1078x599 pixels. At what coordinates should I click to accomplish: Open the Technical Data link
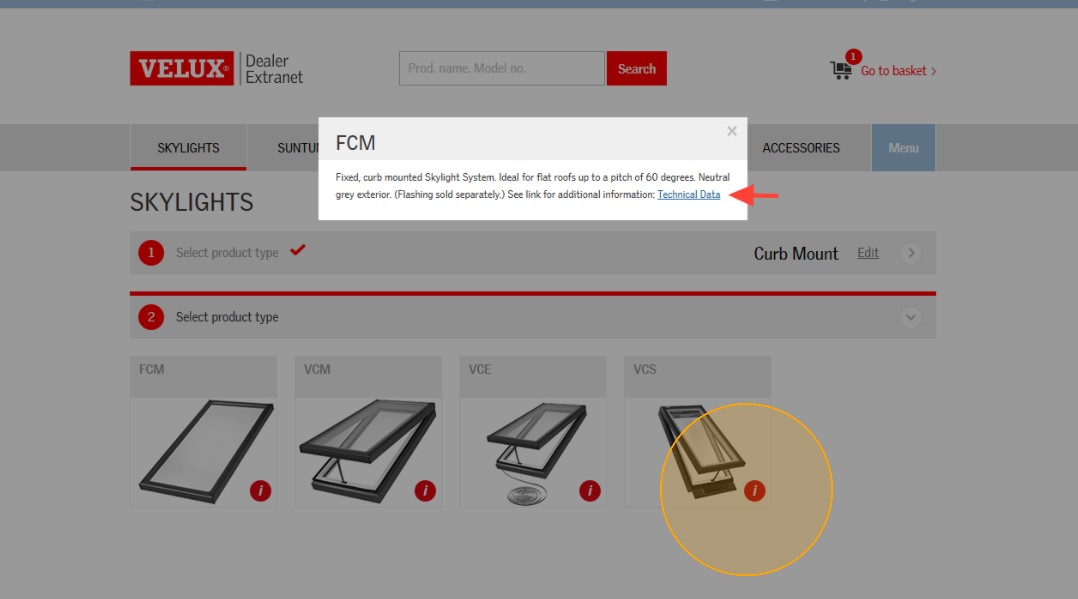click(x=689, y=195)
